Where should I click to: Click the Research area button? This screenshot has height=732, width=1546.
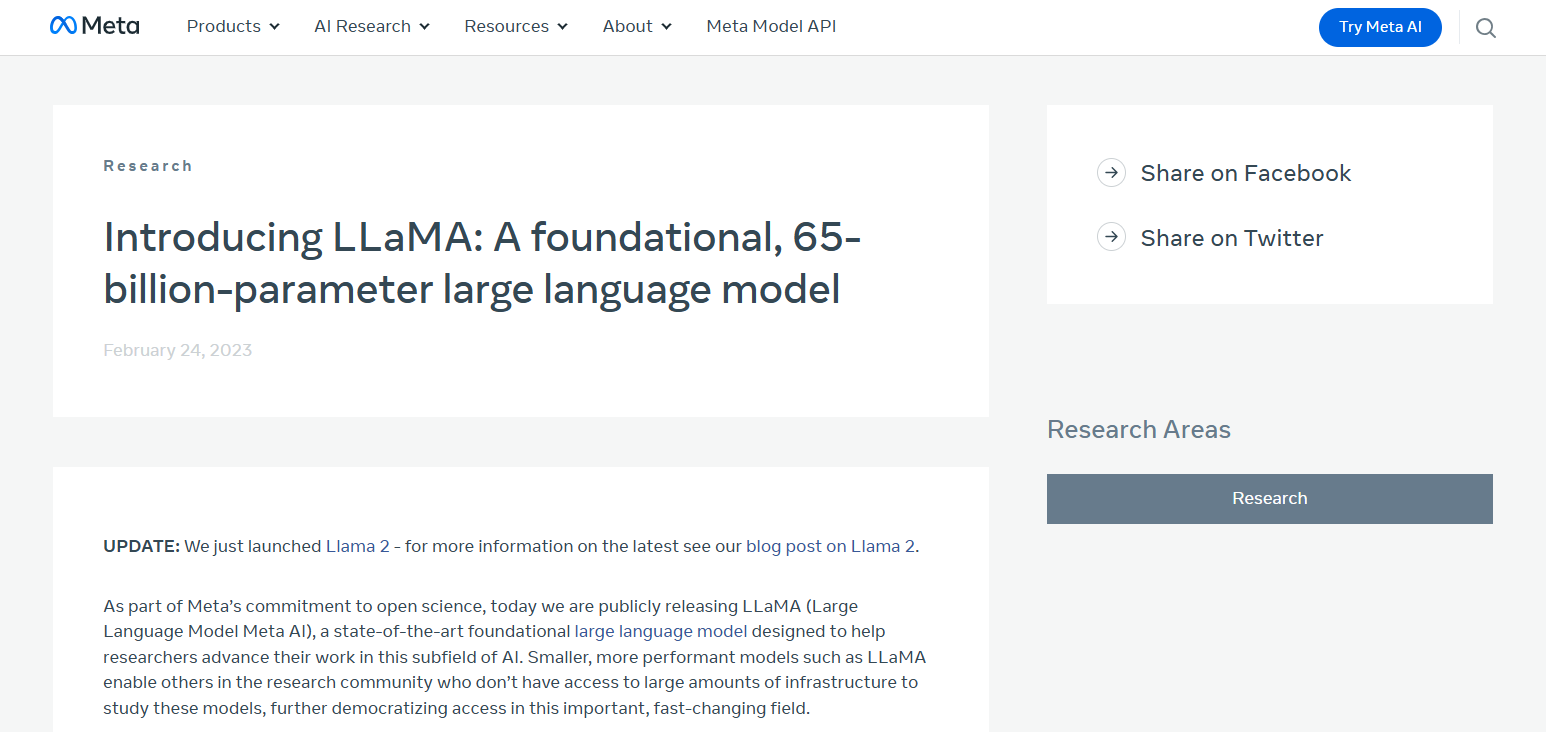1270,499
